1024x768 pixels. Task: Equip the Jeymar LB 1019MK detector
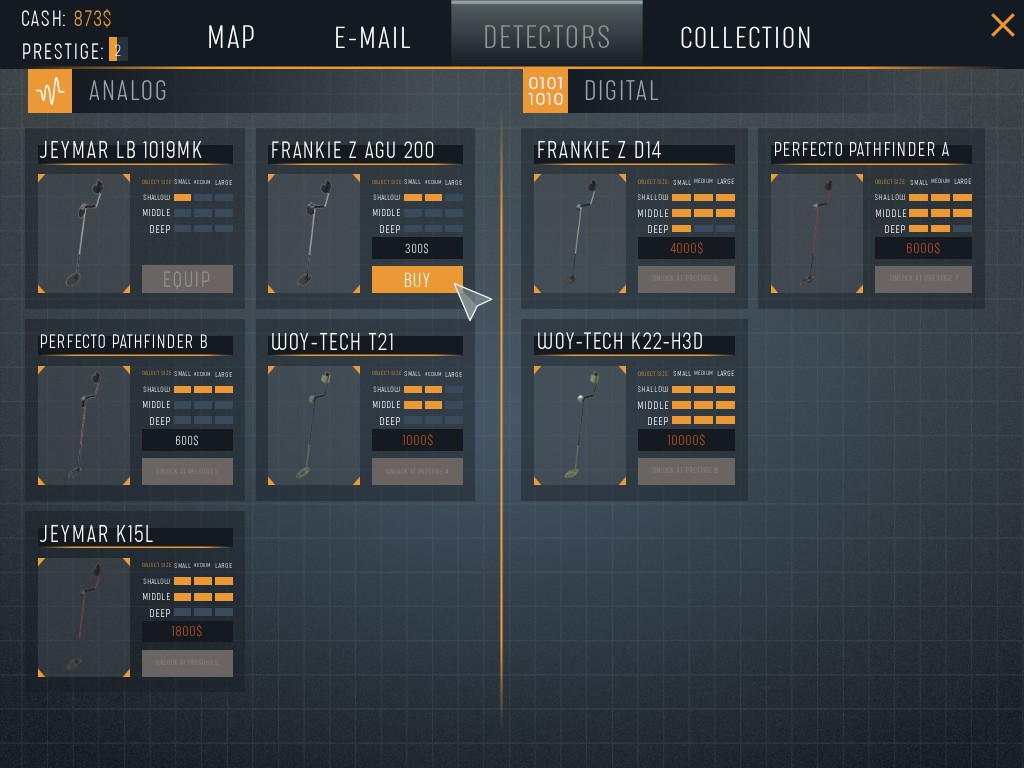tap(187, 279)
